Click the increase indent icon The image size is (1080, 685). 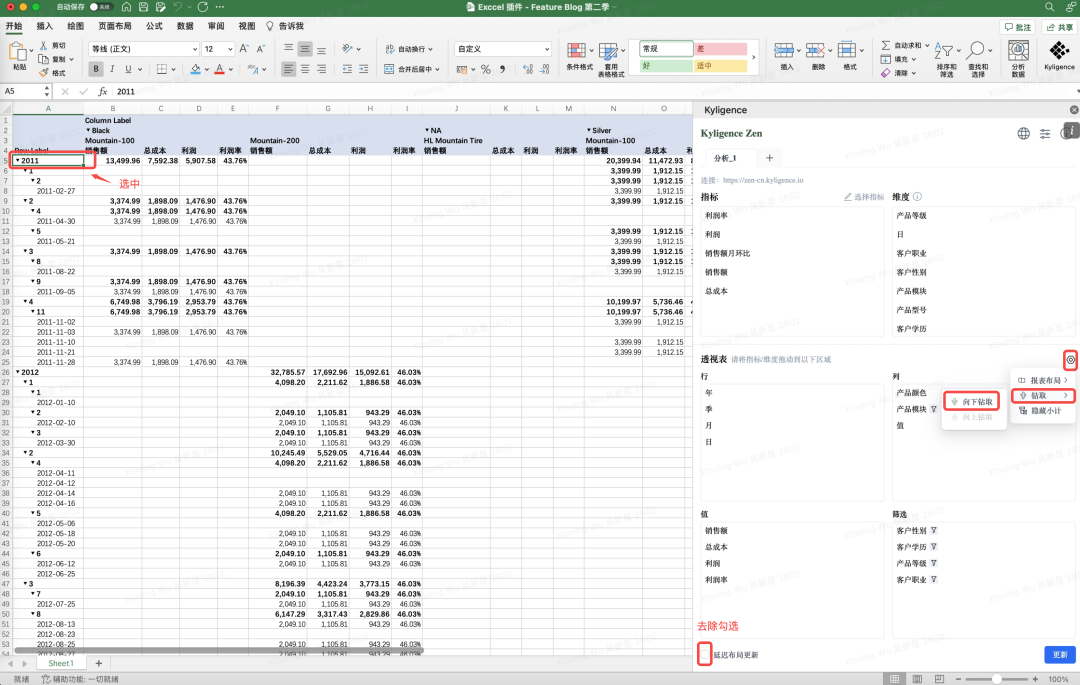click(364, 69)
